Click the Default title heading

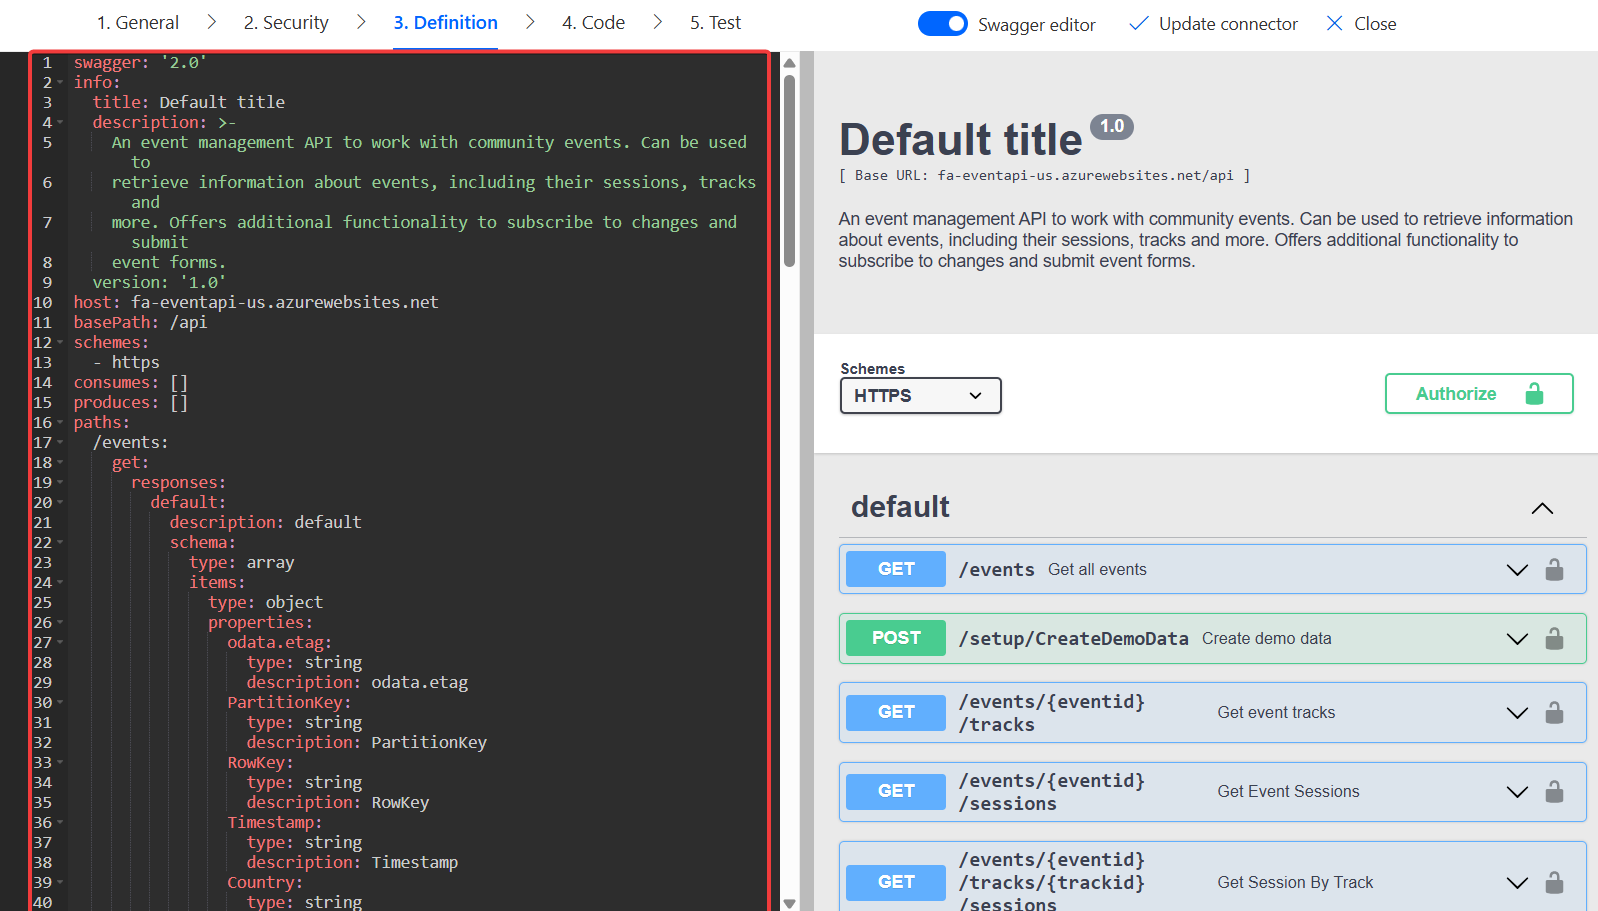click(x=960, y=139)
